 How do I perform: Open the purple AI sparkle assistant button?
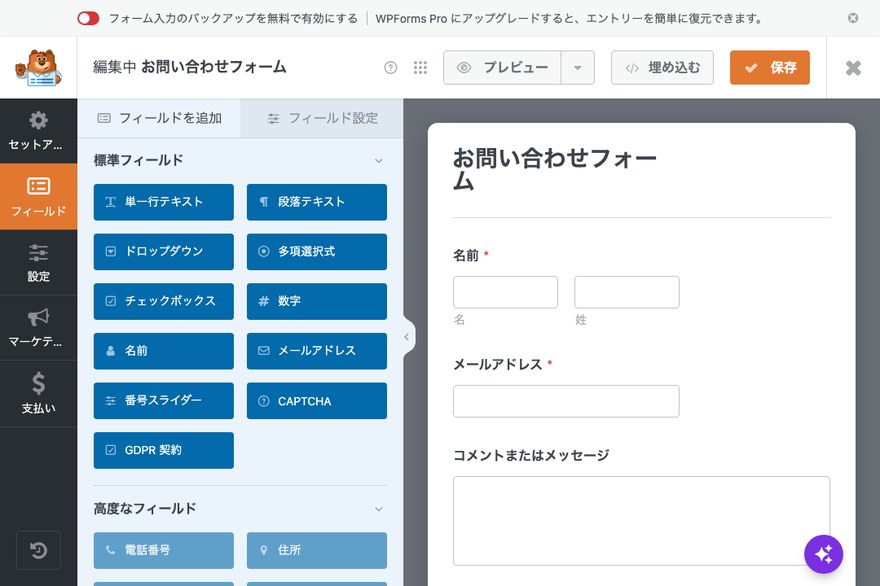pyautogui.click(x=823, y=555)
